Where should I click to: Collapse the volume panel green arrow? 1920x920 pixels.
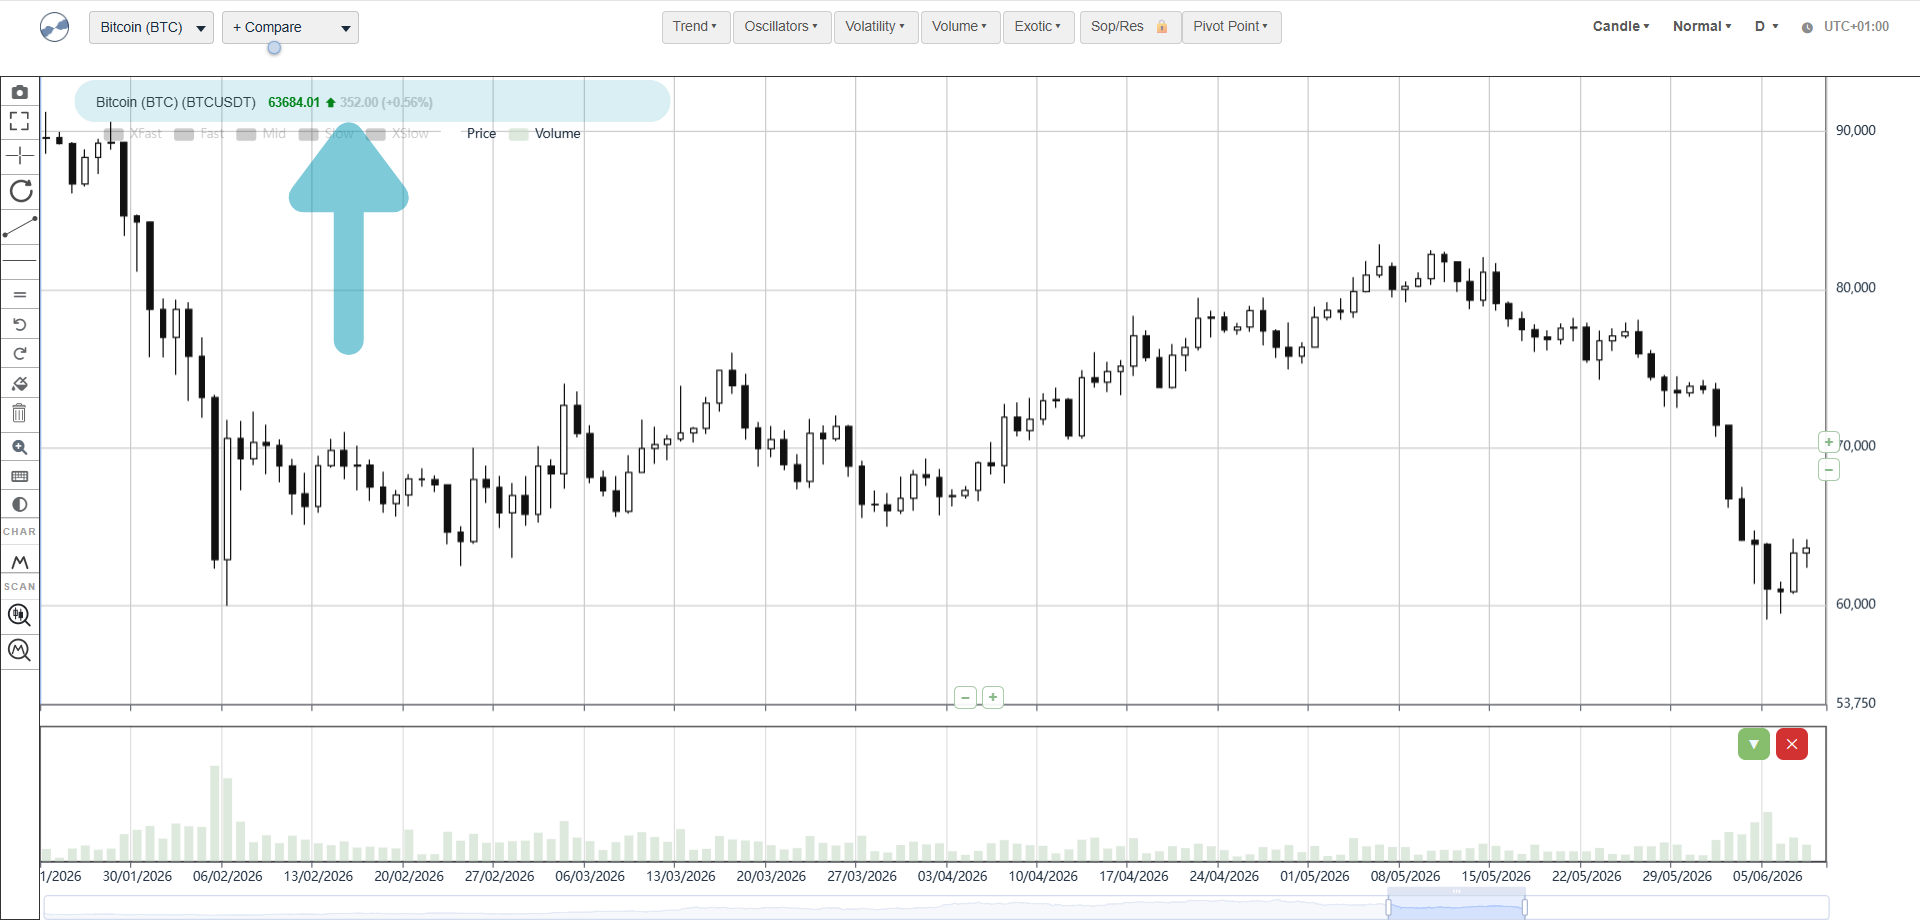(x=1754, y=744)
